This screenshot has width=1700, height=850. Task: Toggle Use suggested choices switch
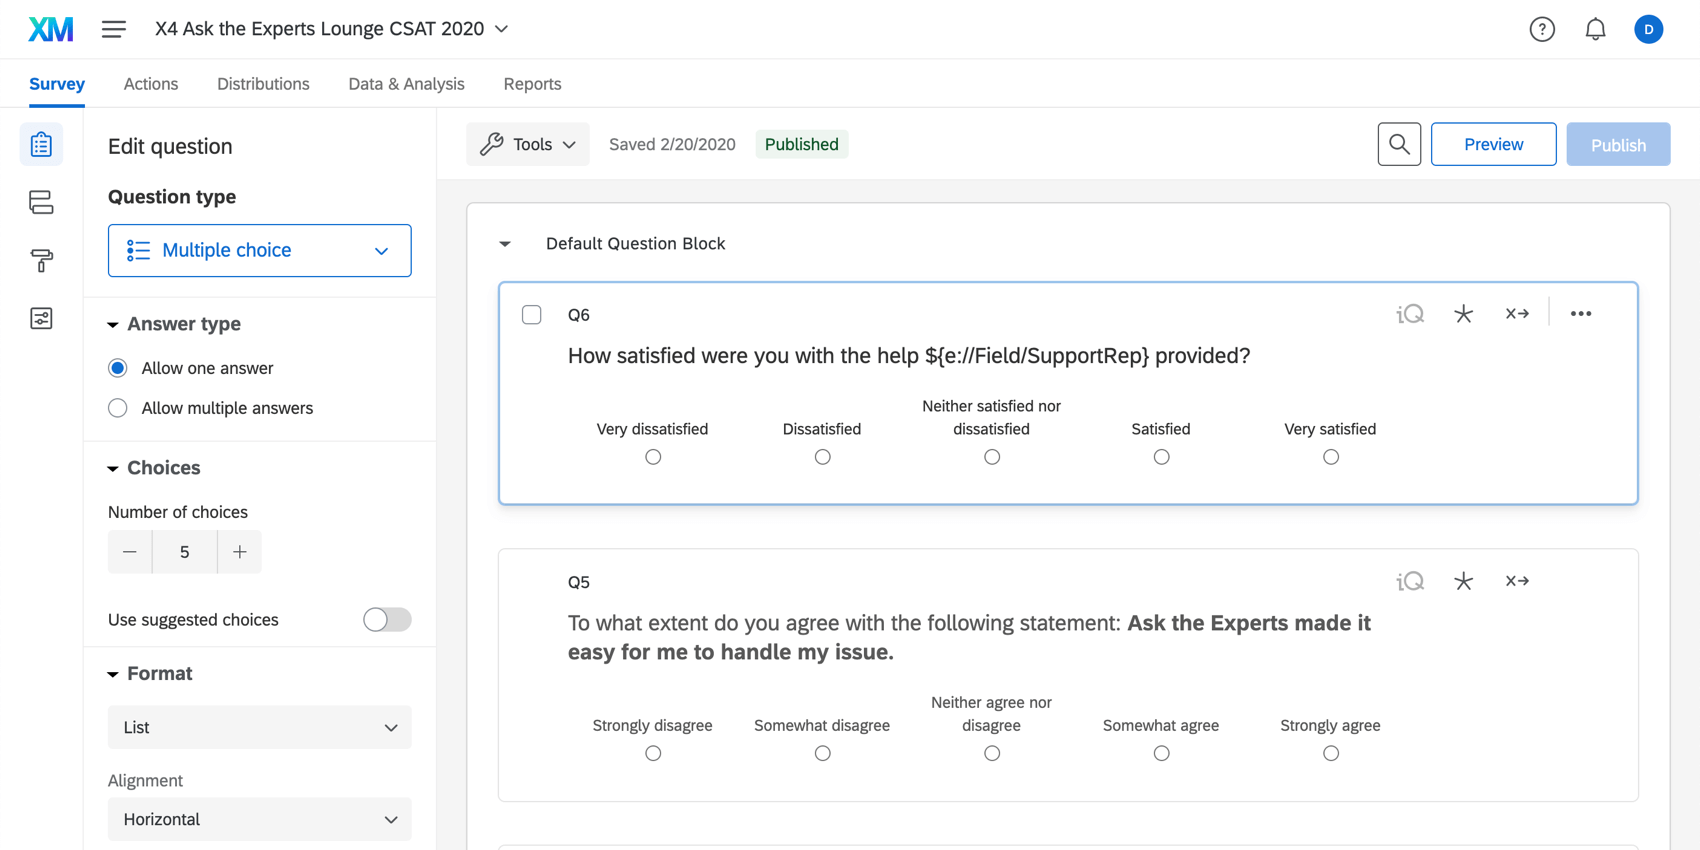coord(387,620)
